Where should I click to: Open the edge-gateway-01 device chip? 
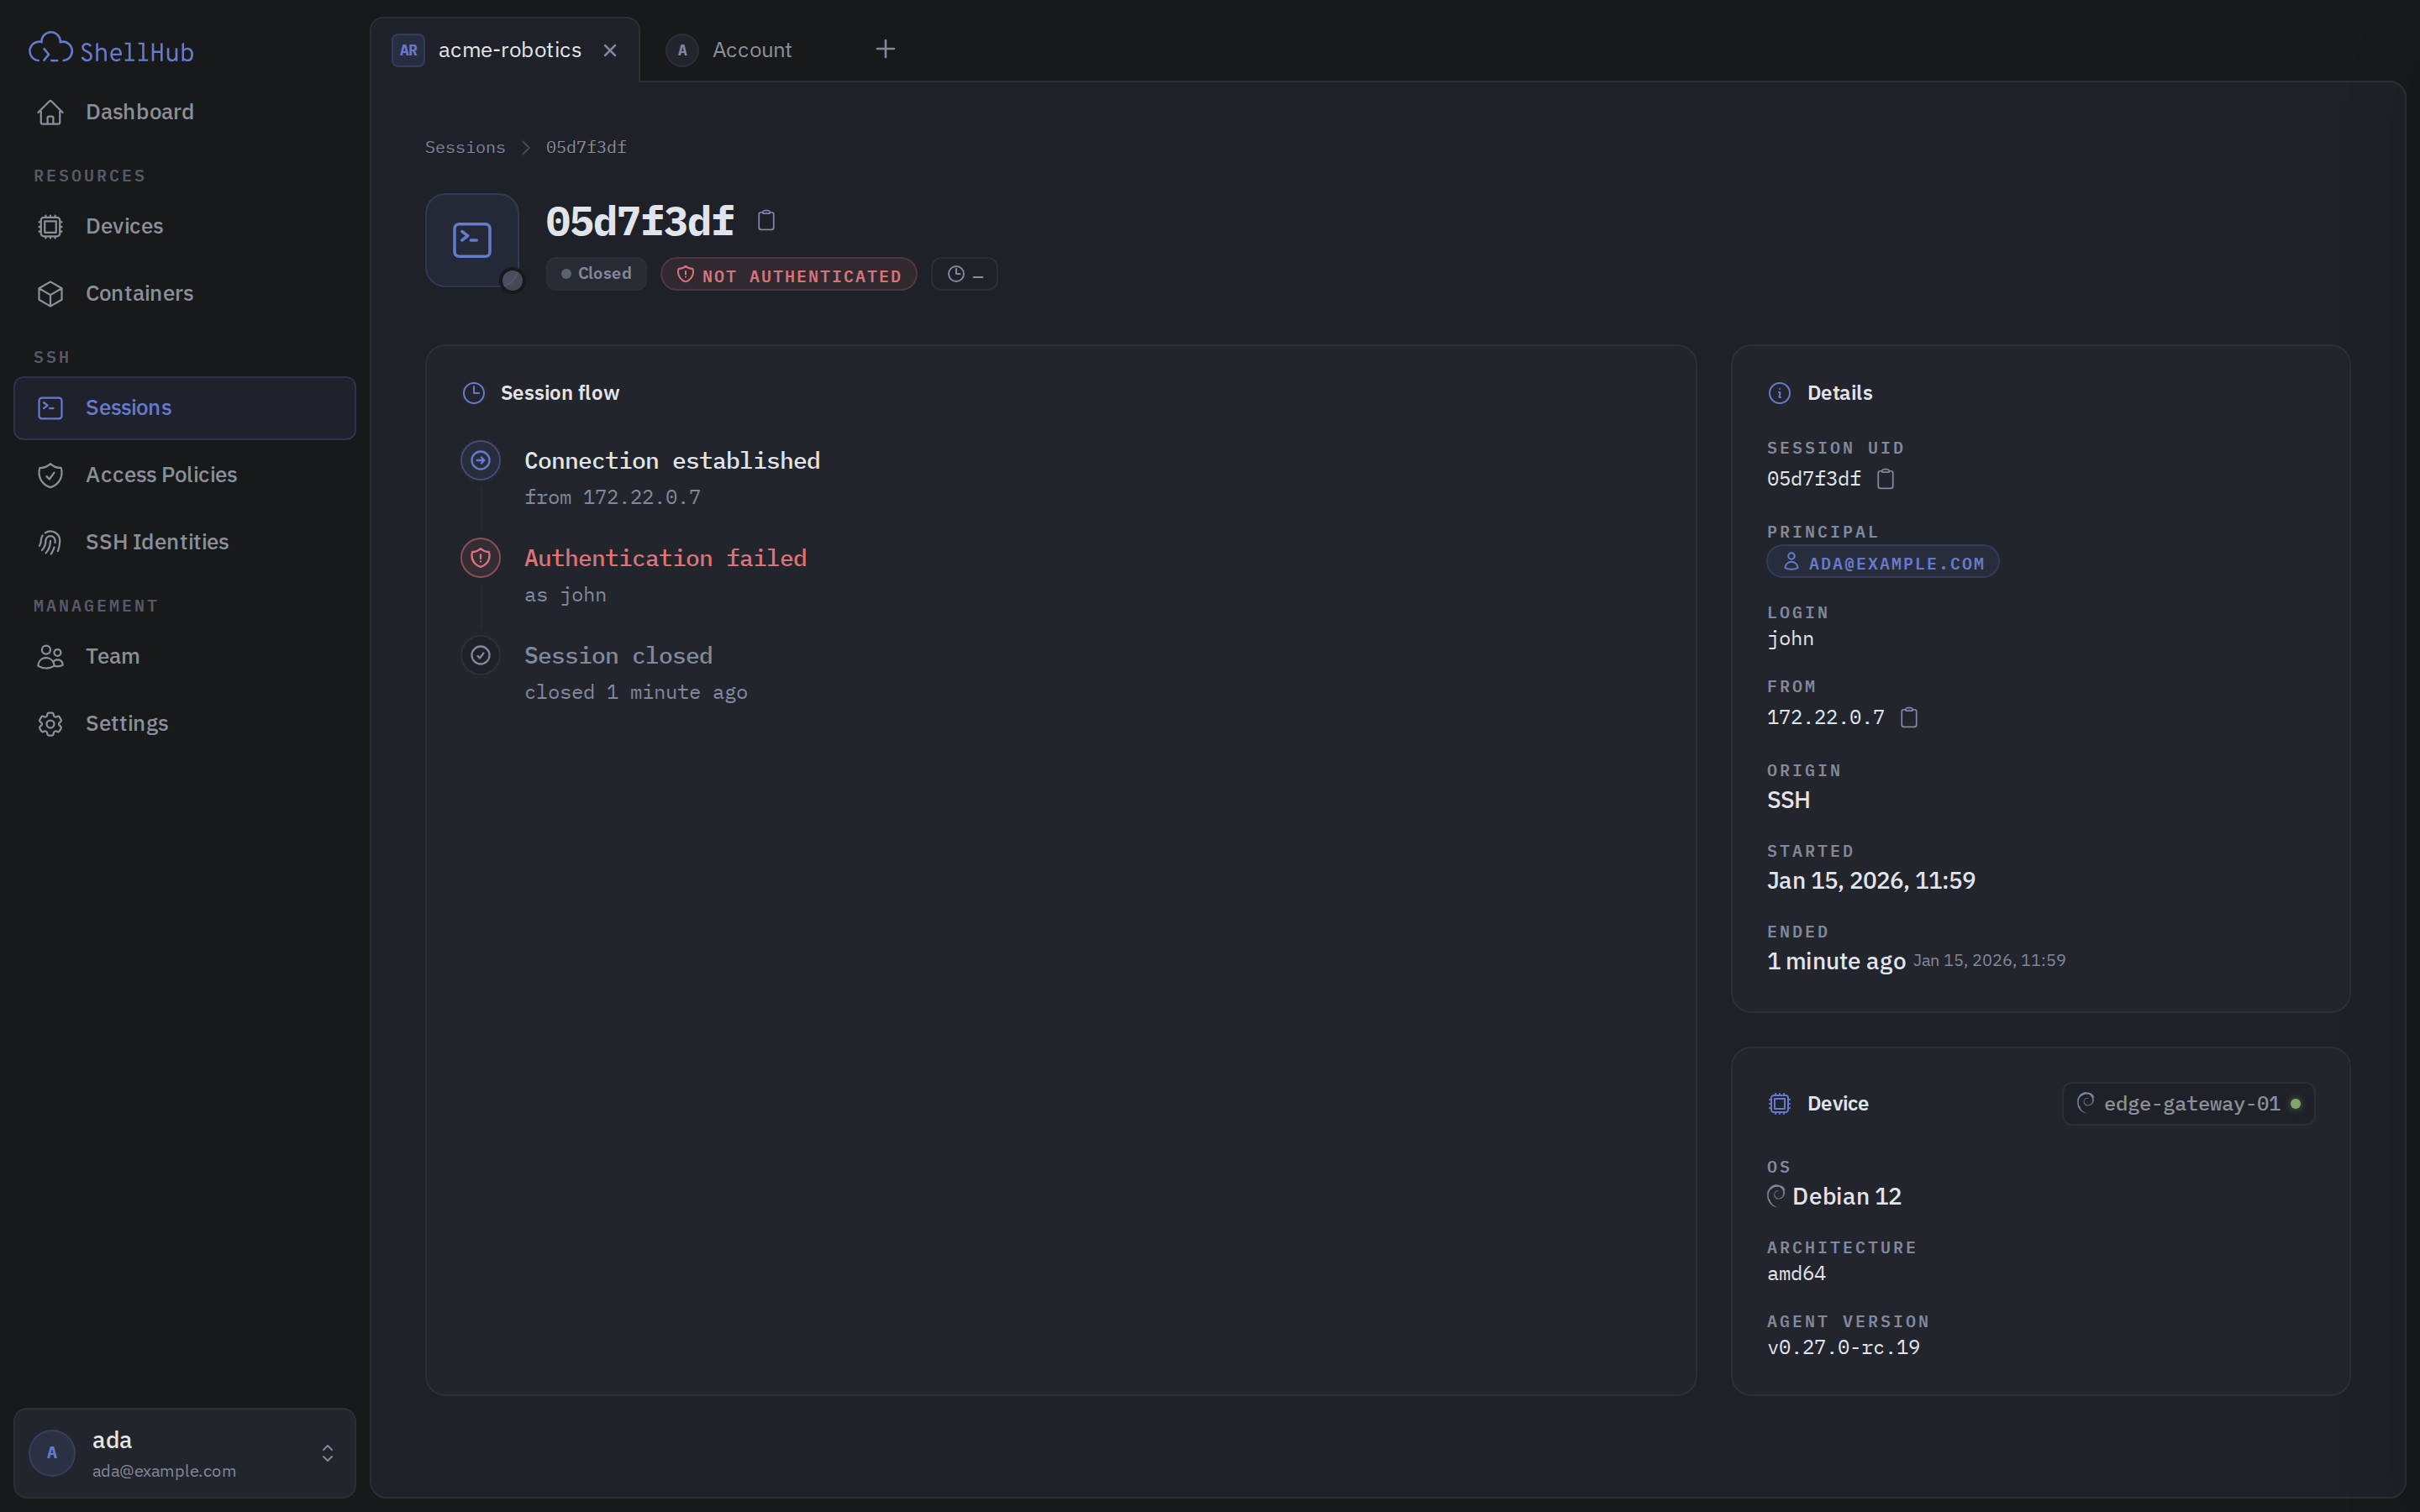[x=2188, y=1103]
